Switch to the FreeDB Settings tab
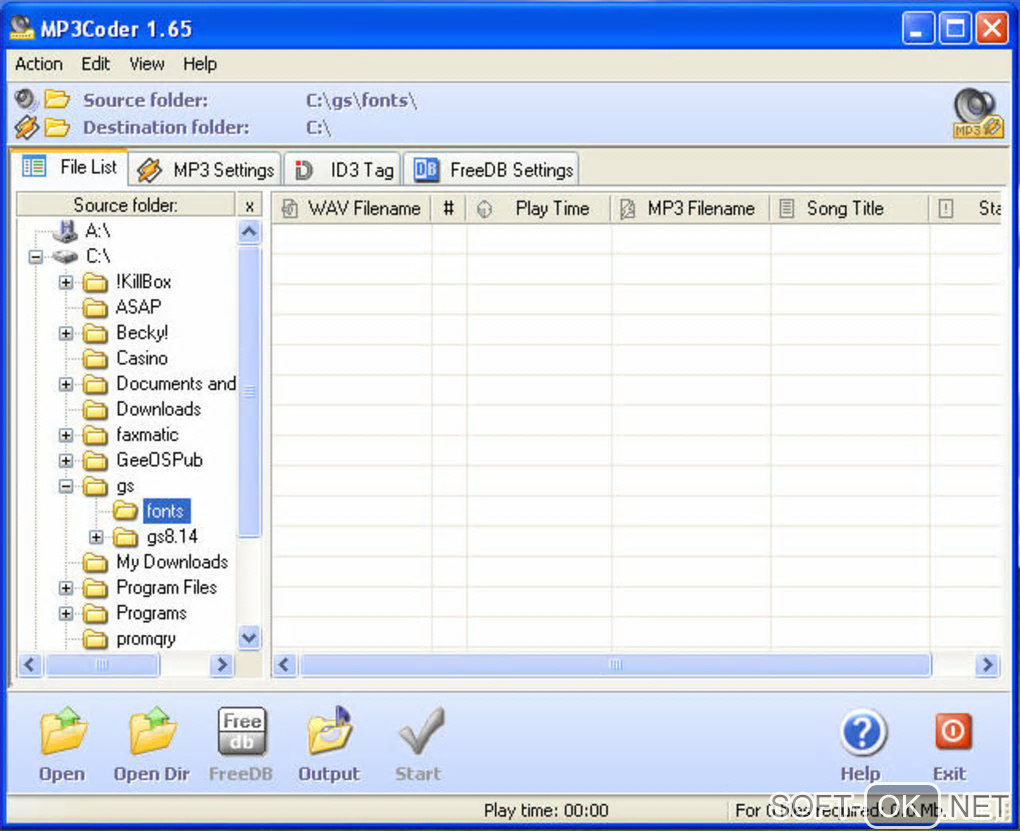This screenshot has width=1020, height=831. pyautogui.click(x=491, y=170)
